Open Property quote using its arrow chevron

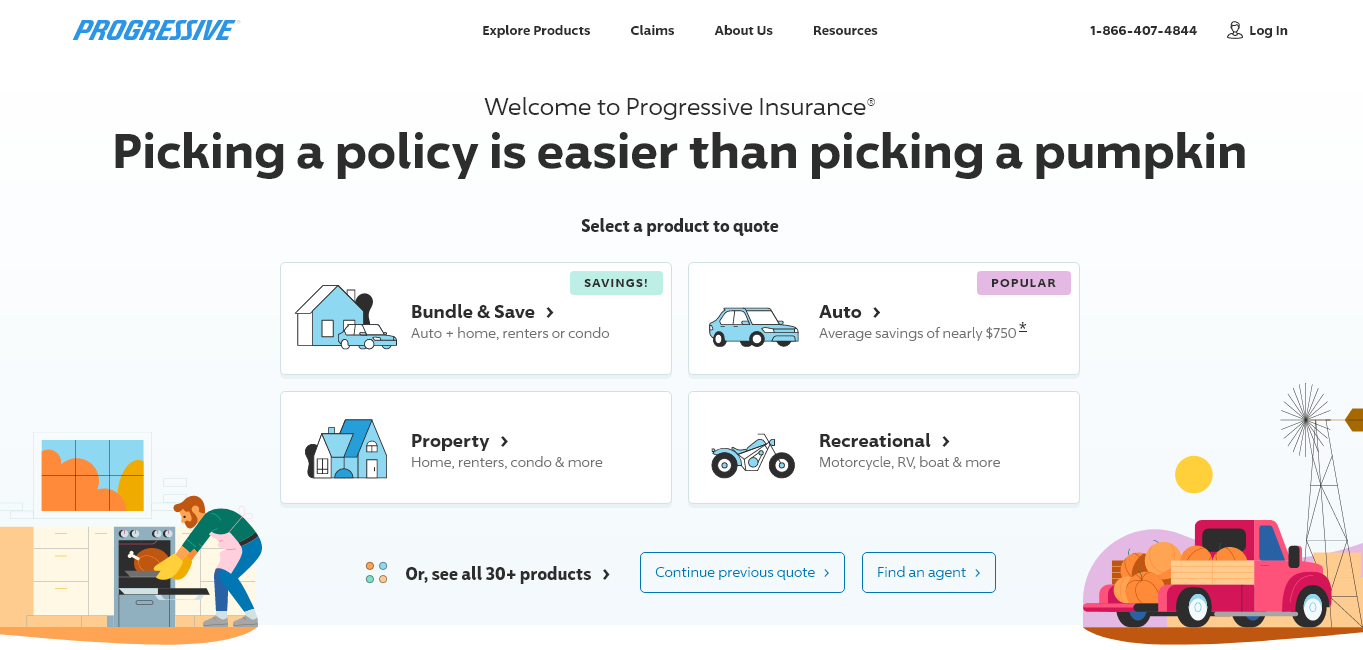coord(503,441)
